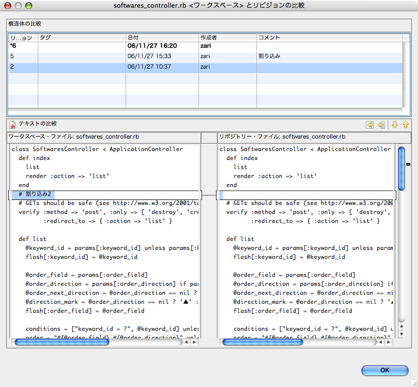Click the 構造体の比較 pane title
The width and height of the screenshot is (418, 387).
[25, 24]
